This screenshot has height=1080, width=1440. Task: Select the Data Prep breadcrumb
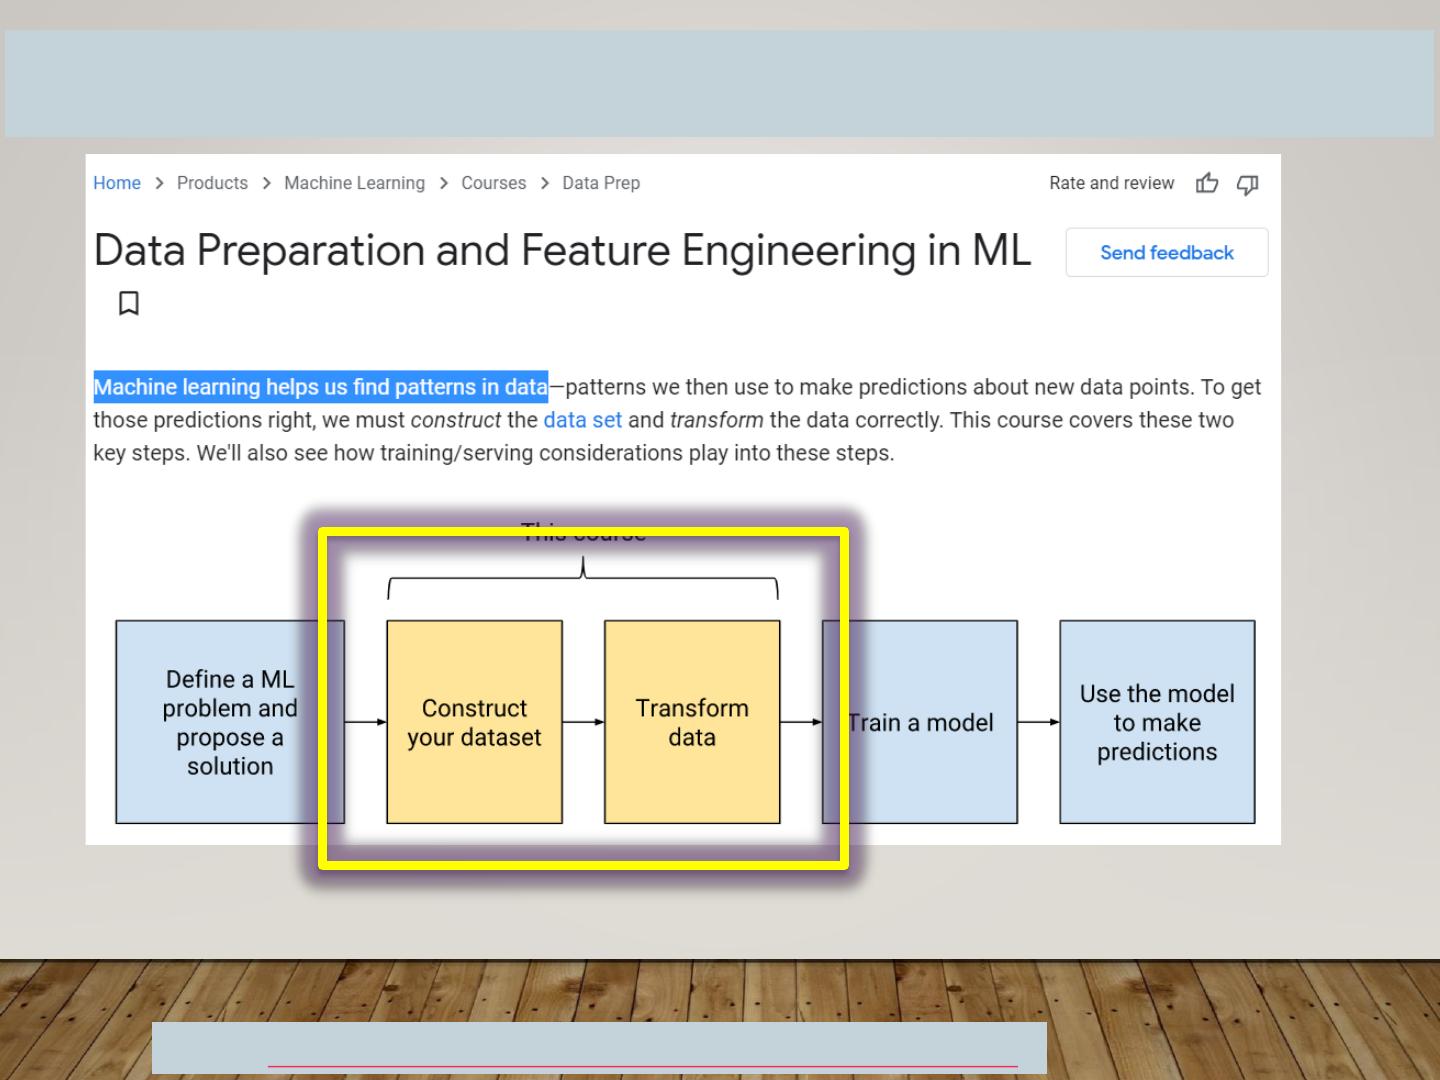(601, 183)
